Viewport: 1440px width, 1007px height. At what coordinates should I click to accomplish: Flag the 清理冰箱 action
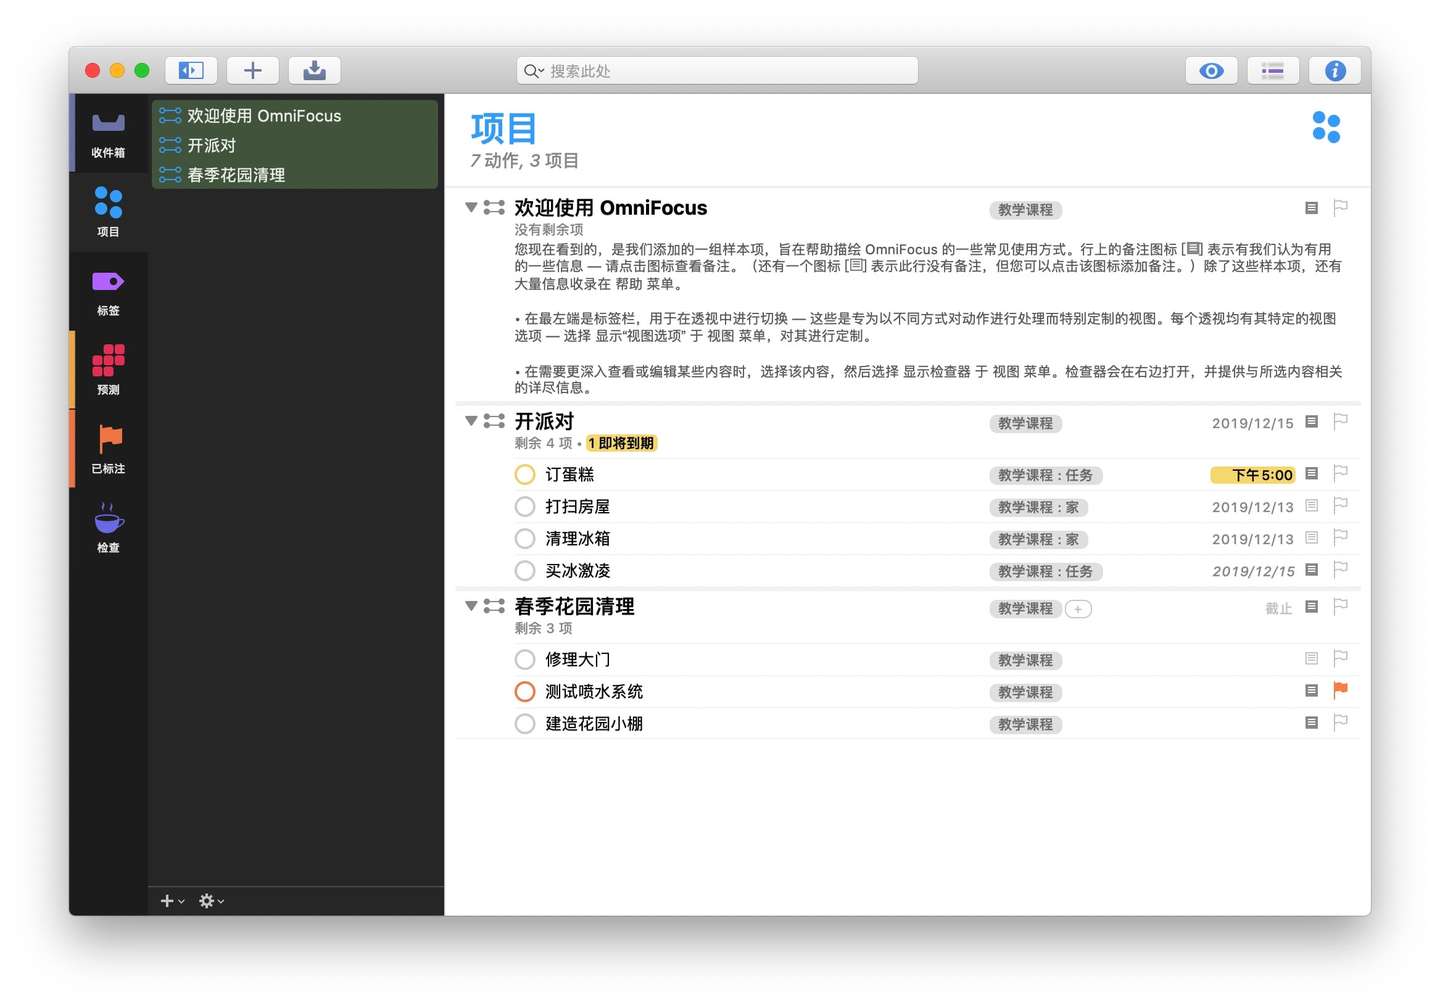click(1341, 538)
